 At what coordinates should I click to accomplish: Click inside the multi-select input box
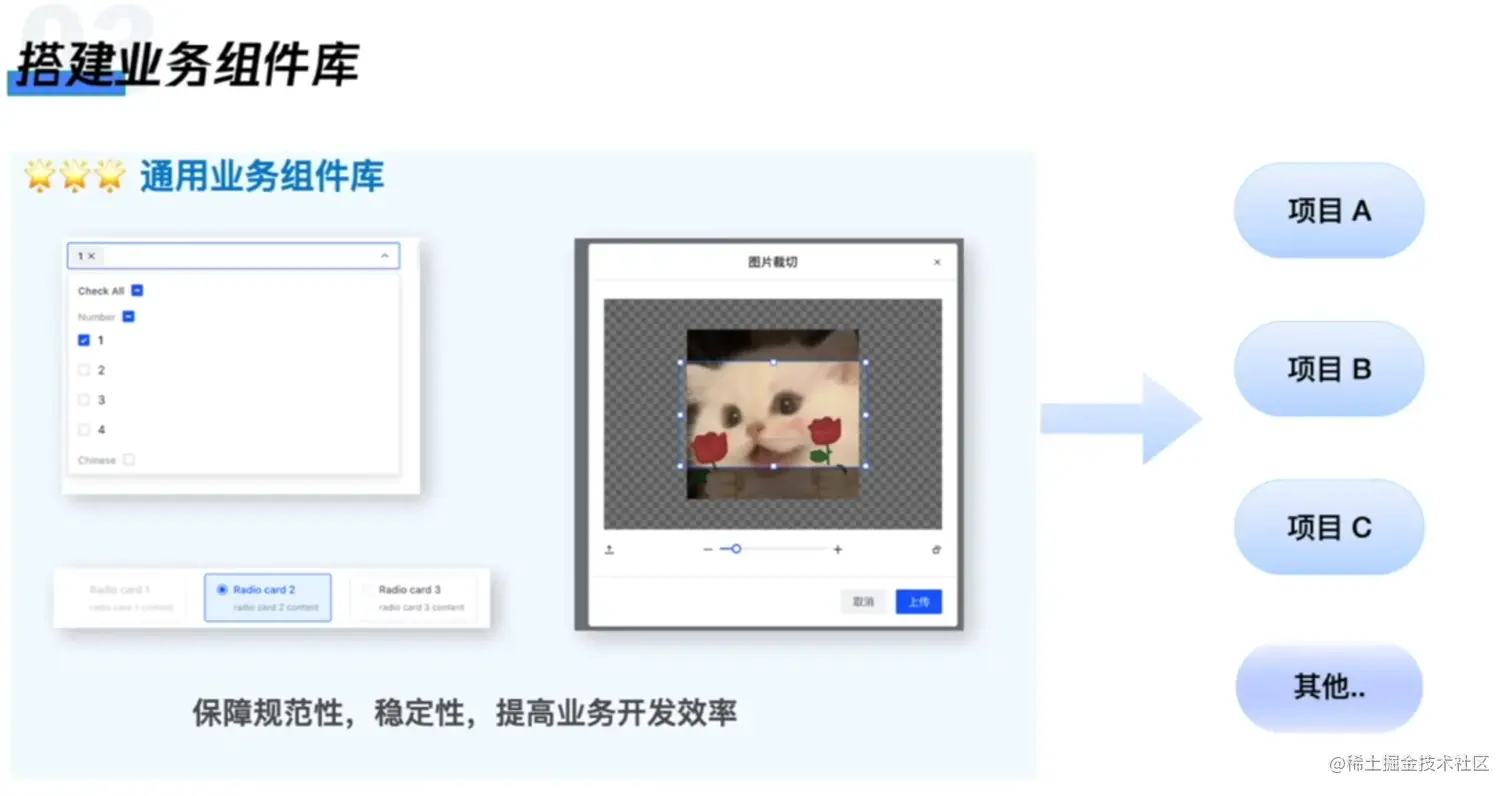point(233,256)
